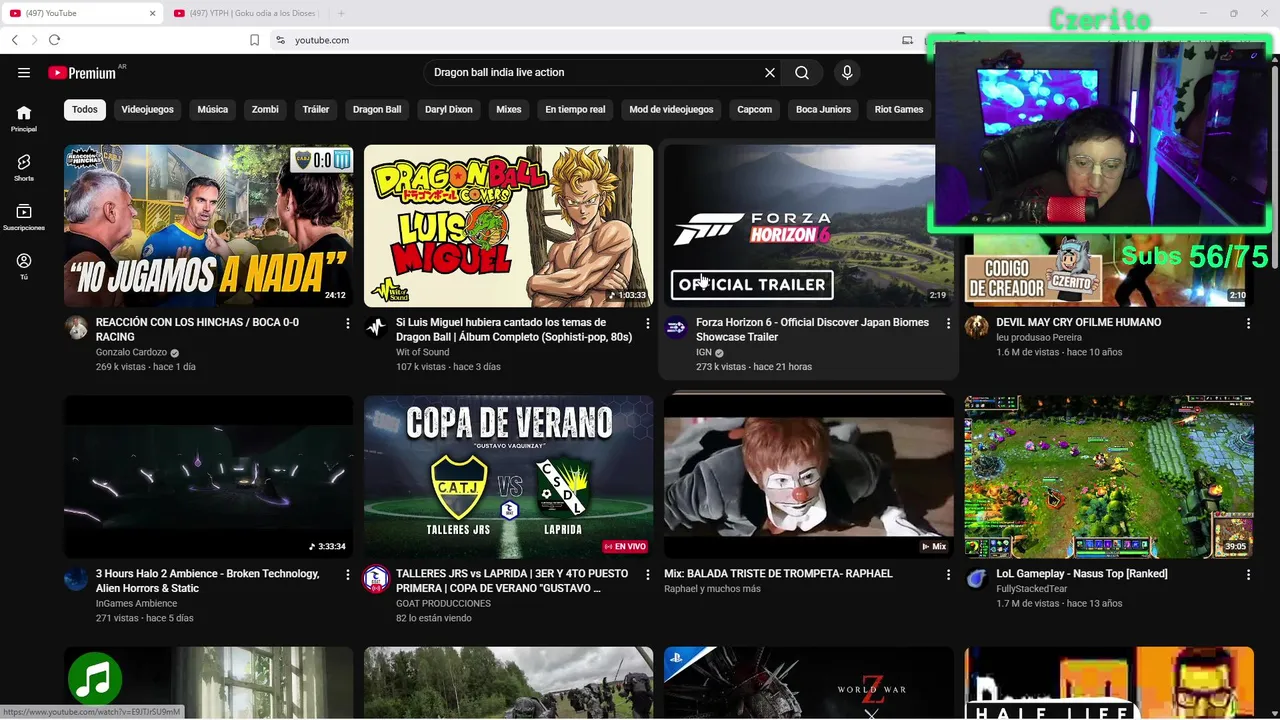This screenshot has height=720, width=1280.
Task: Open options for Nasus Top gameplay video
Action: click(1248, 574)
